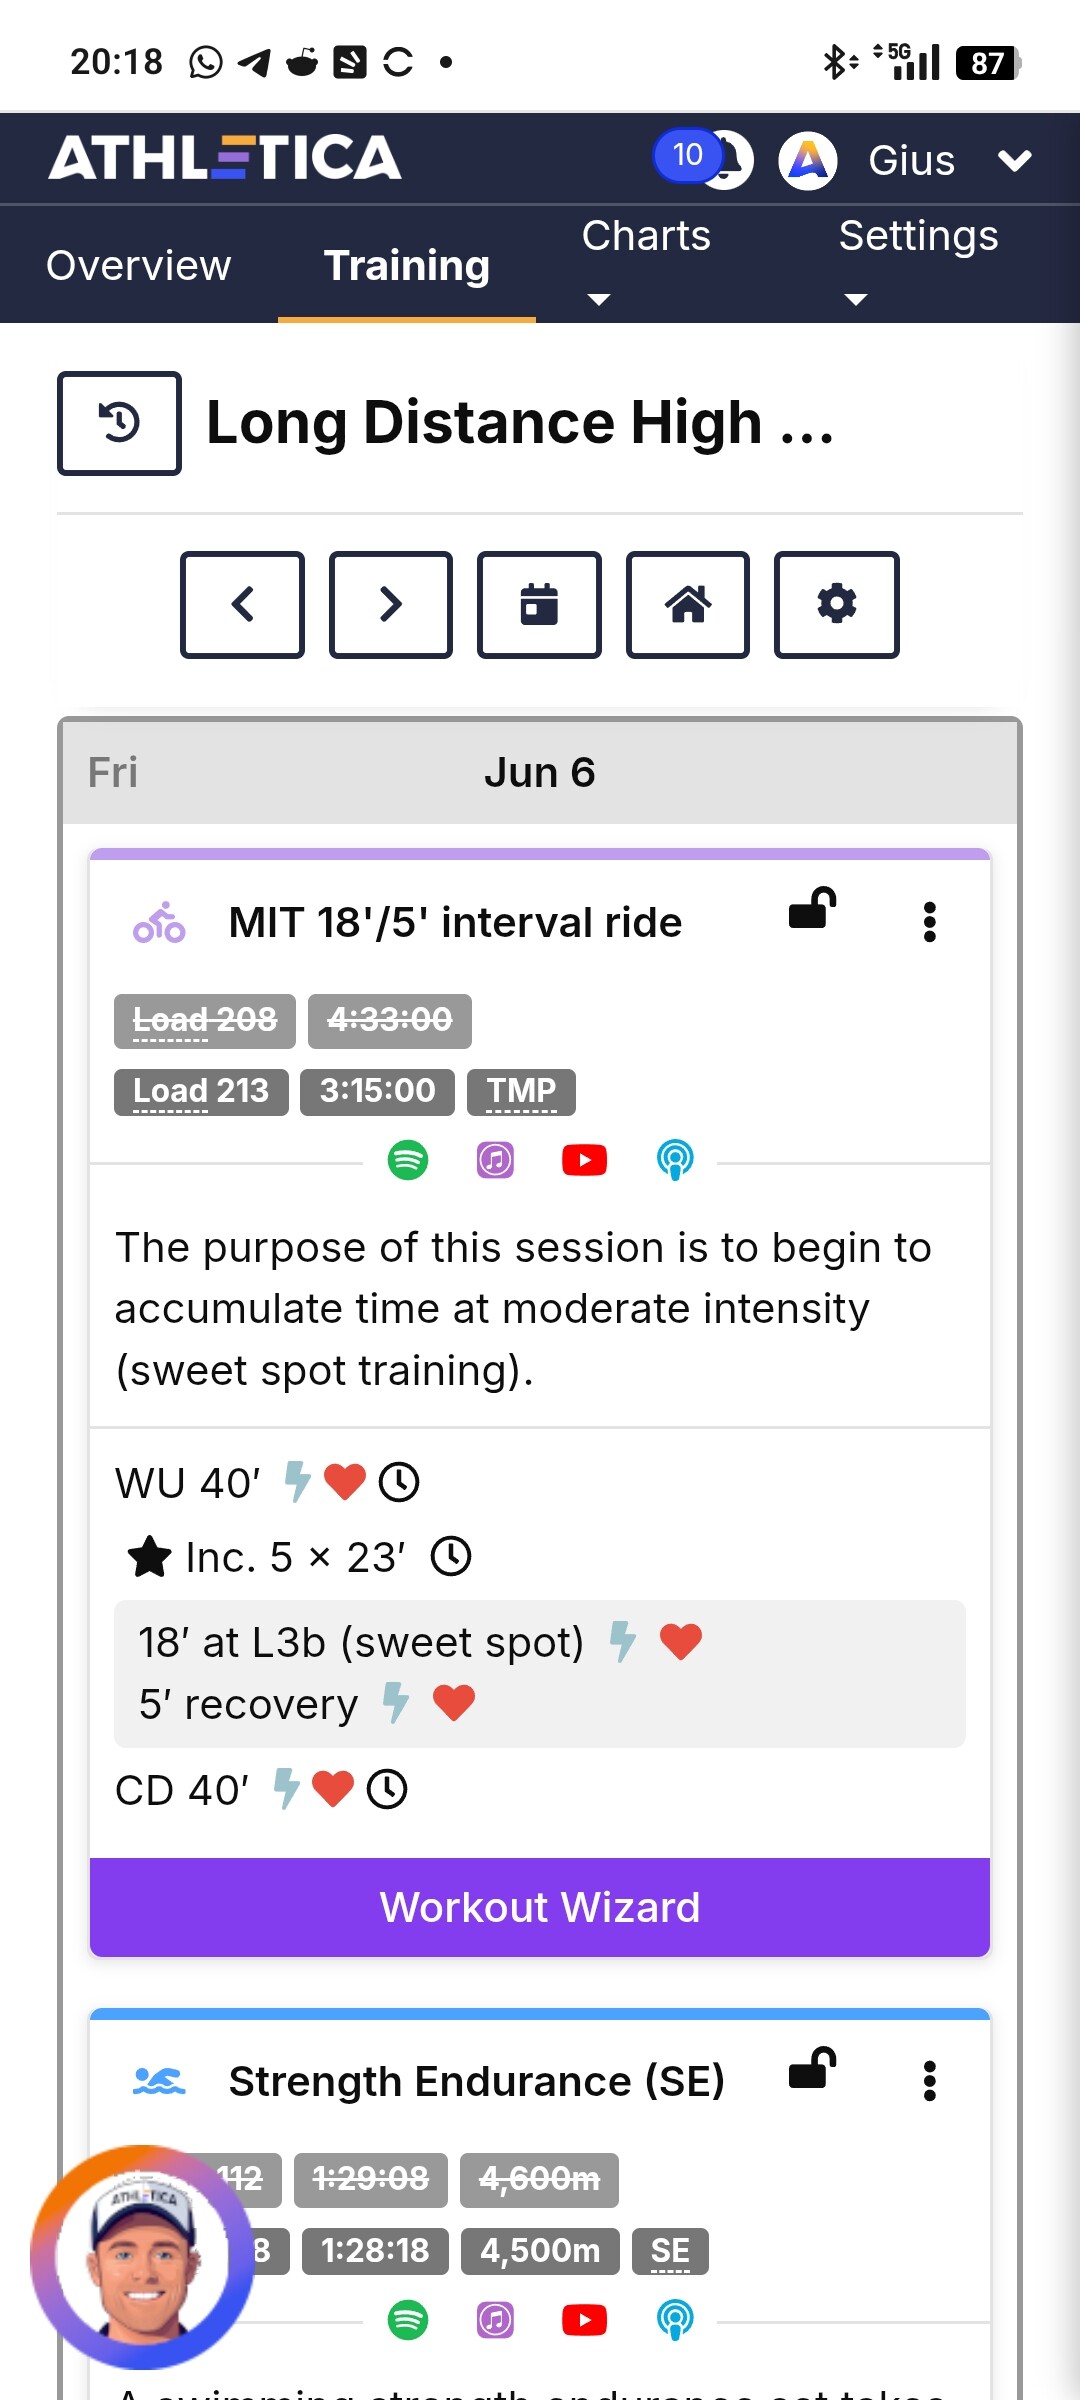The height and width of the screenshot is (2400, 1080).
Task: Toggle the lock on Strength Endurance session
Action: pos(812,2069)
